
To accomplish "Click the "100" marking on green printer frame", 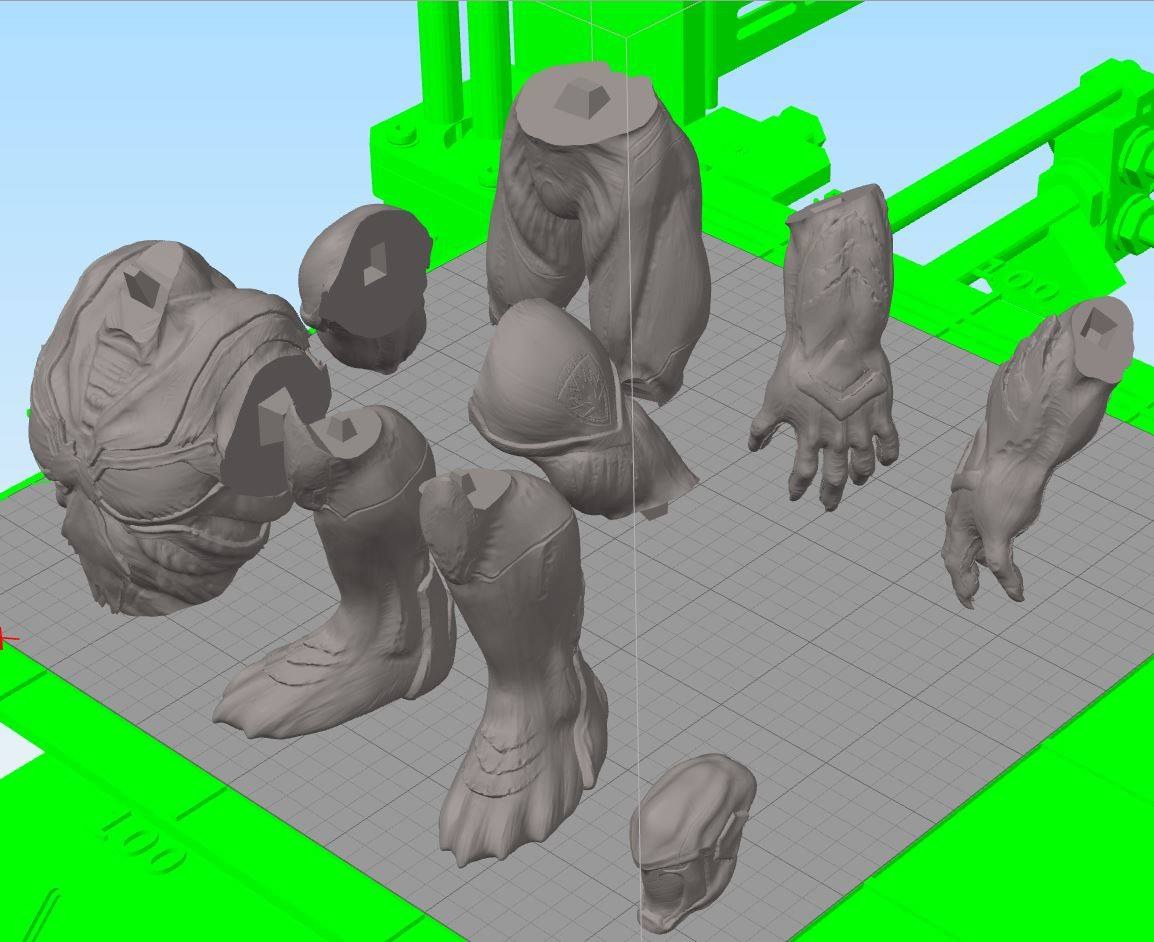I will (x=143, y=843).
